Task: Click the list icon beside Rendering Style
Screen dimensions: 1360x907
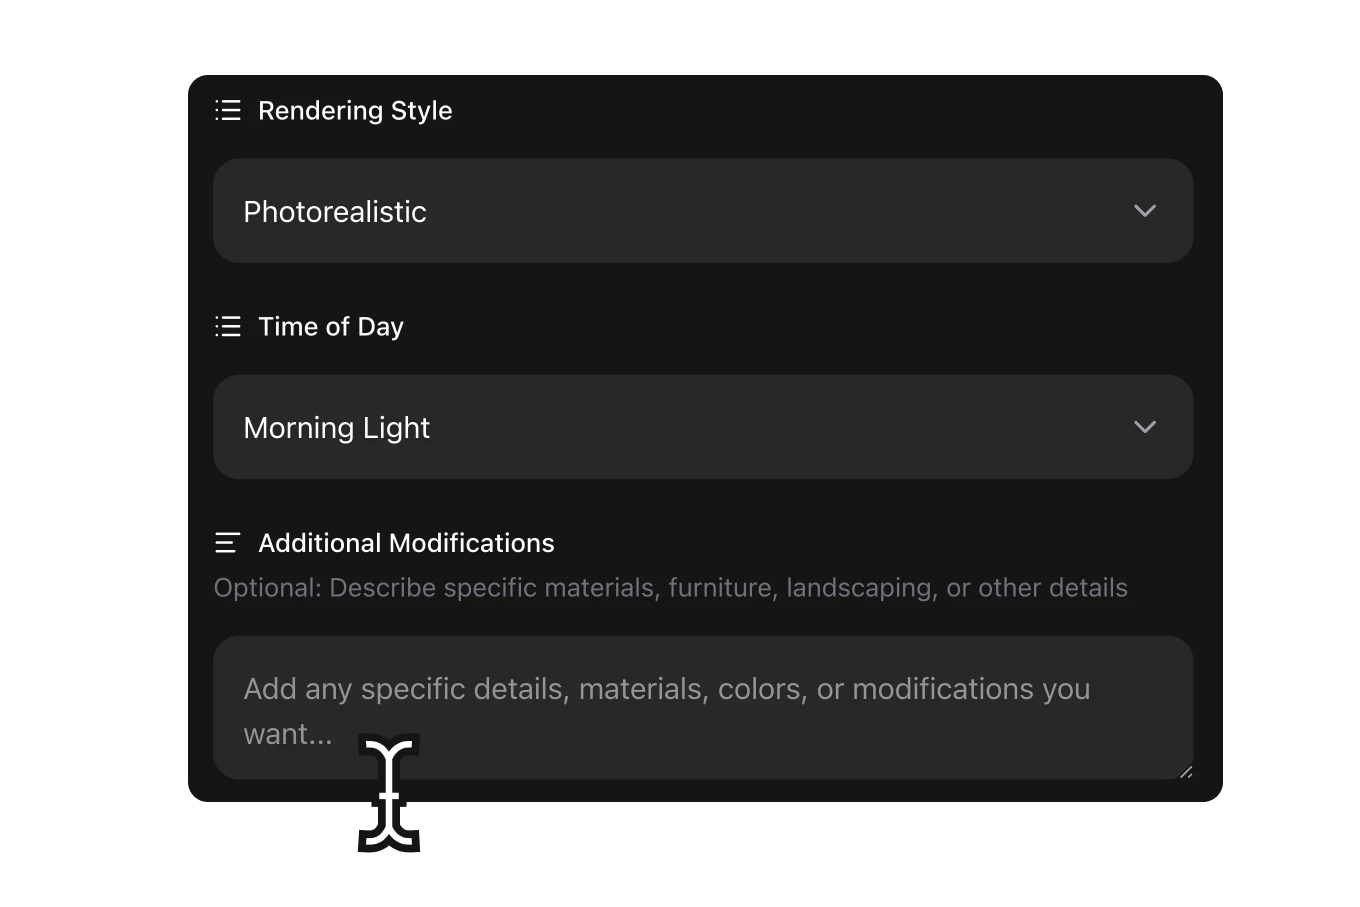Action: pyautogui.click(x=228, y=110)
